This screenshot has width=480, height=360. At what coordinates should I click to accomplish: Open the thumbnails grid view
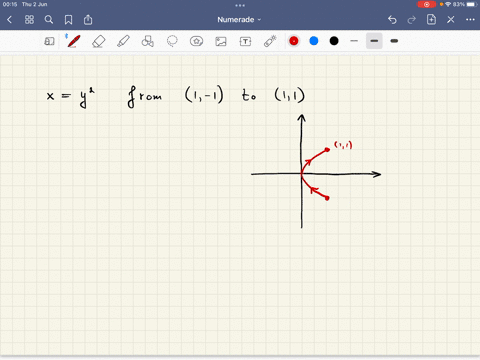29,20
